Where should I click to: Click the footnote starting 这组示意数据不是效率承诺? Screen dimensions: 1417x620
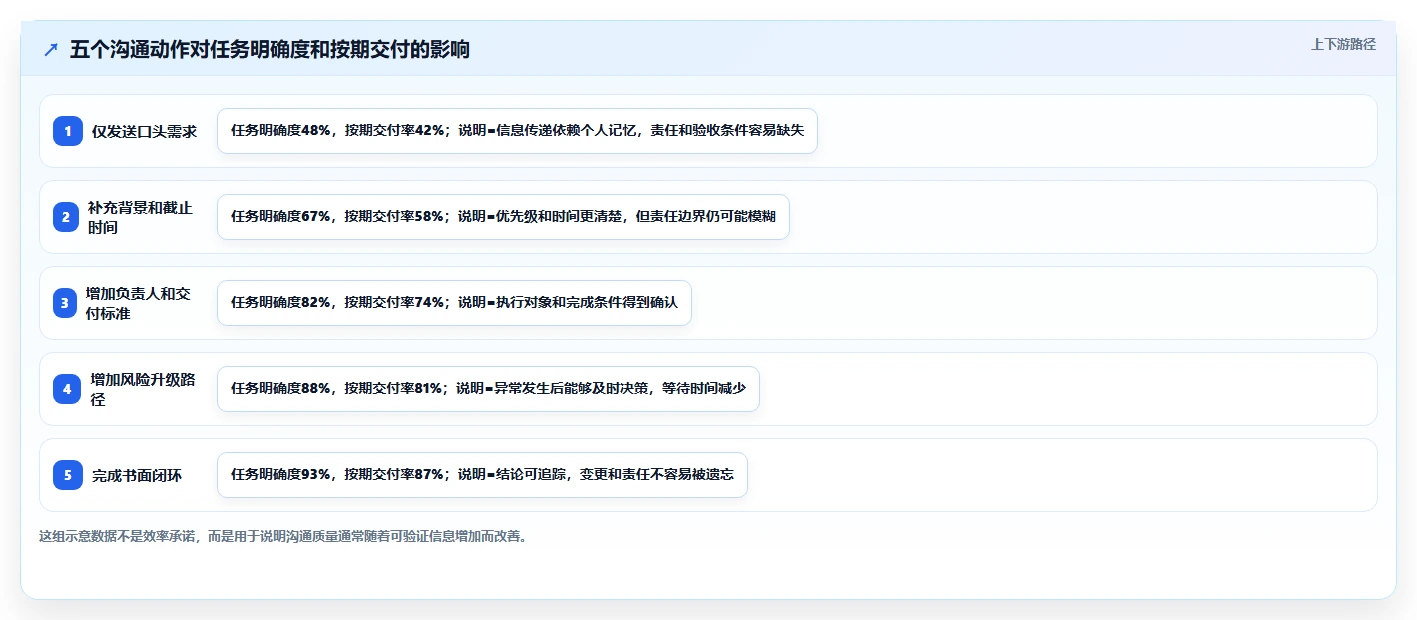click(x=283, y=536)
